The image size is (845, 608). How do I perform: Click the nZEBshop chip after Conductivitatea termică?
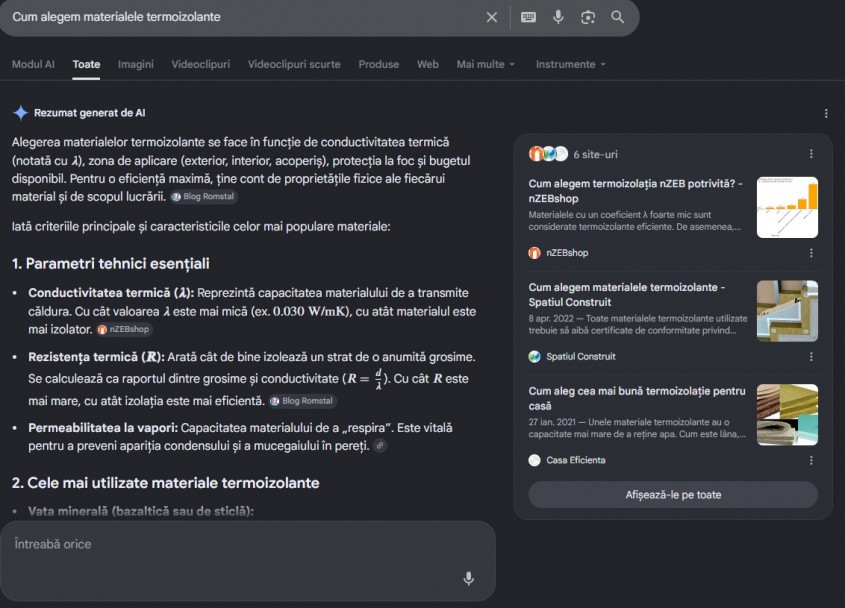124,329
